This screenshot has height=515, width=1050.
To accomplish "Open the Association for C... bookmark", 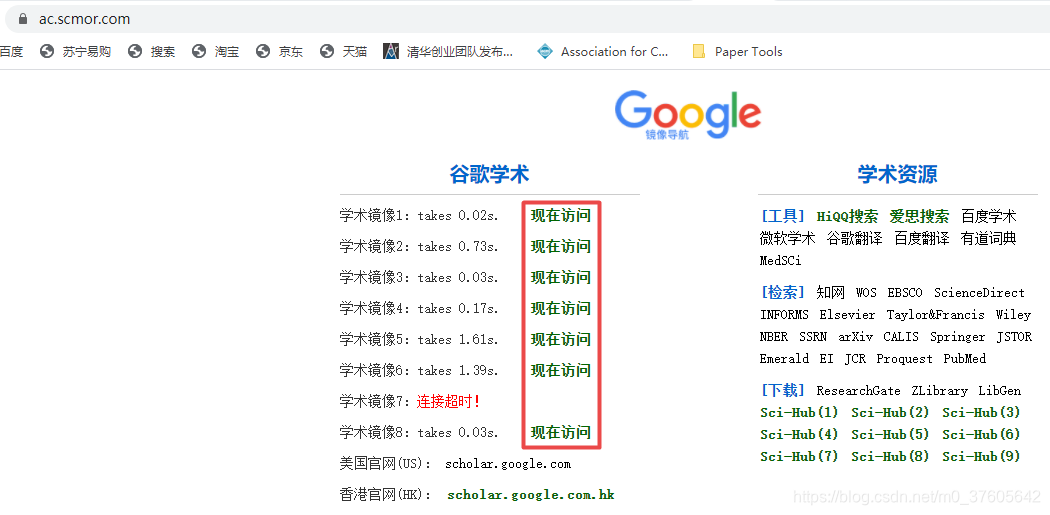I will 603,52.
